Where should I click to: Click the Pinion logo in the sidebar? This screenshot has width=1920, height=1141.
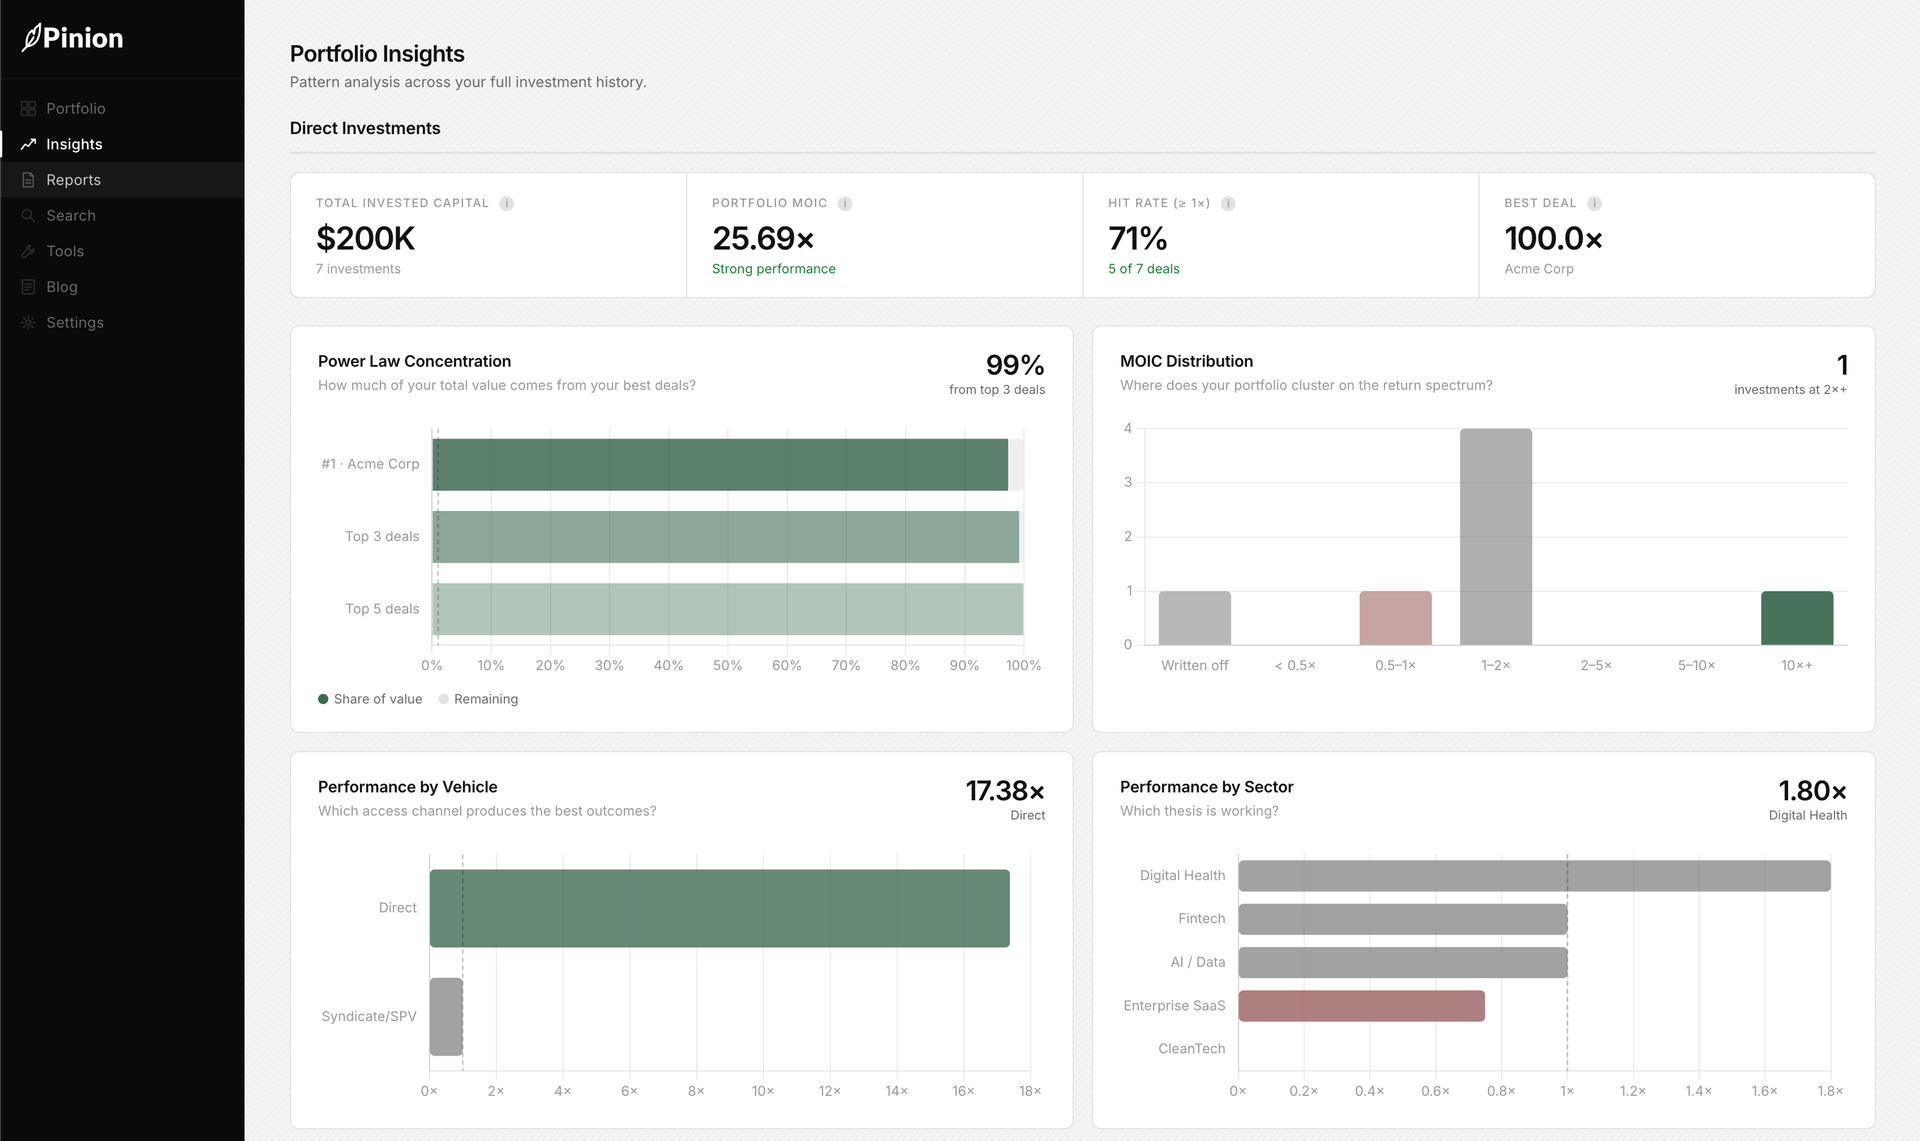coord(72,38)
